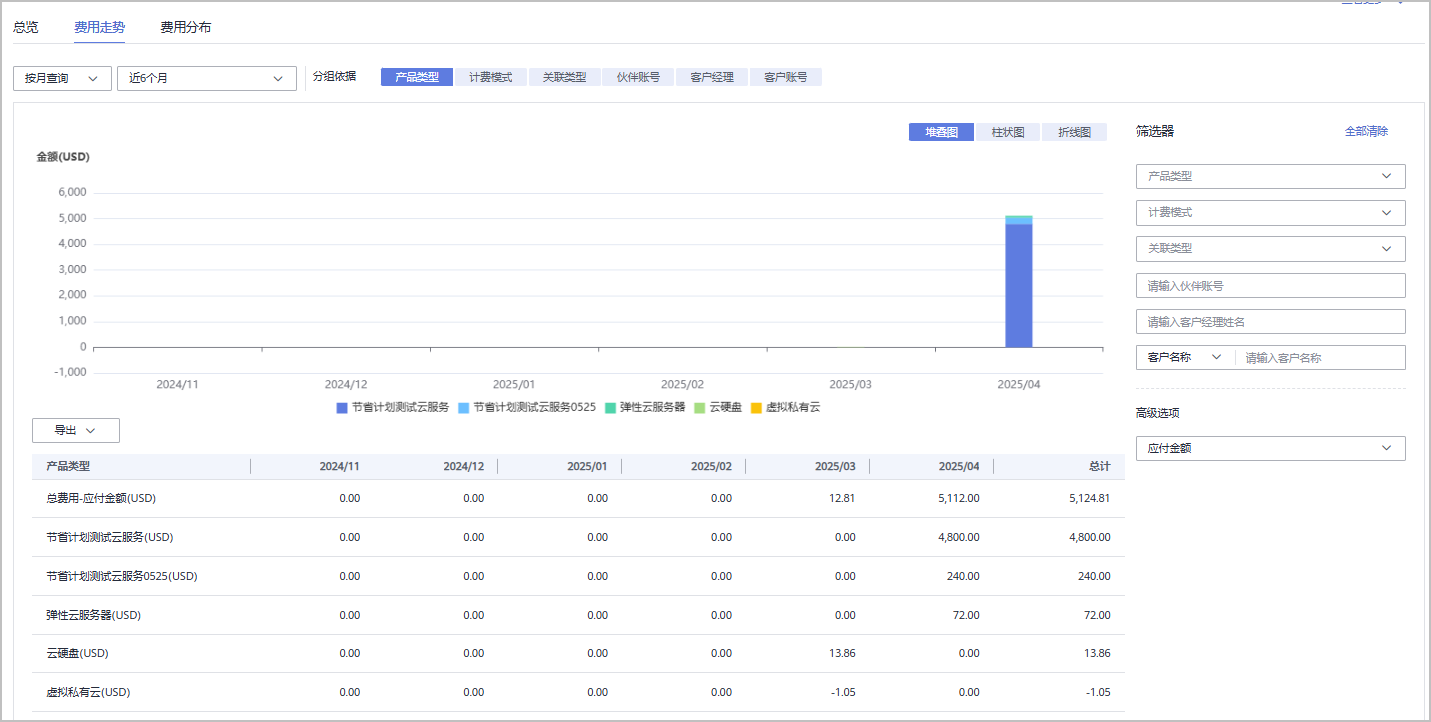Expand the 按月查询 dropdown
This screenshot has width=1431, height=722.
pos(62,78)
